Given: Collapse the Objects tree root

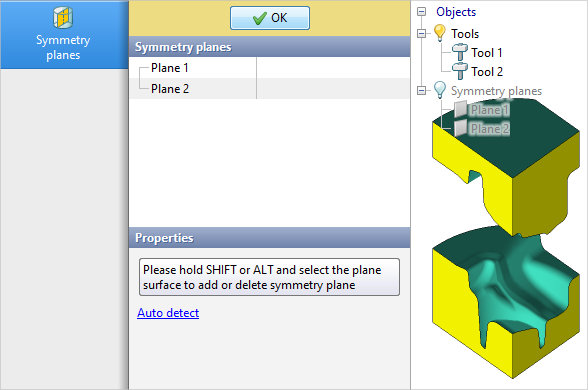Looking at the screenshot, I should (422, 12).
